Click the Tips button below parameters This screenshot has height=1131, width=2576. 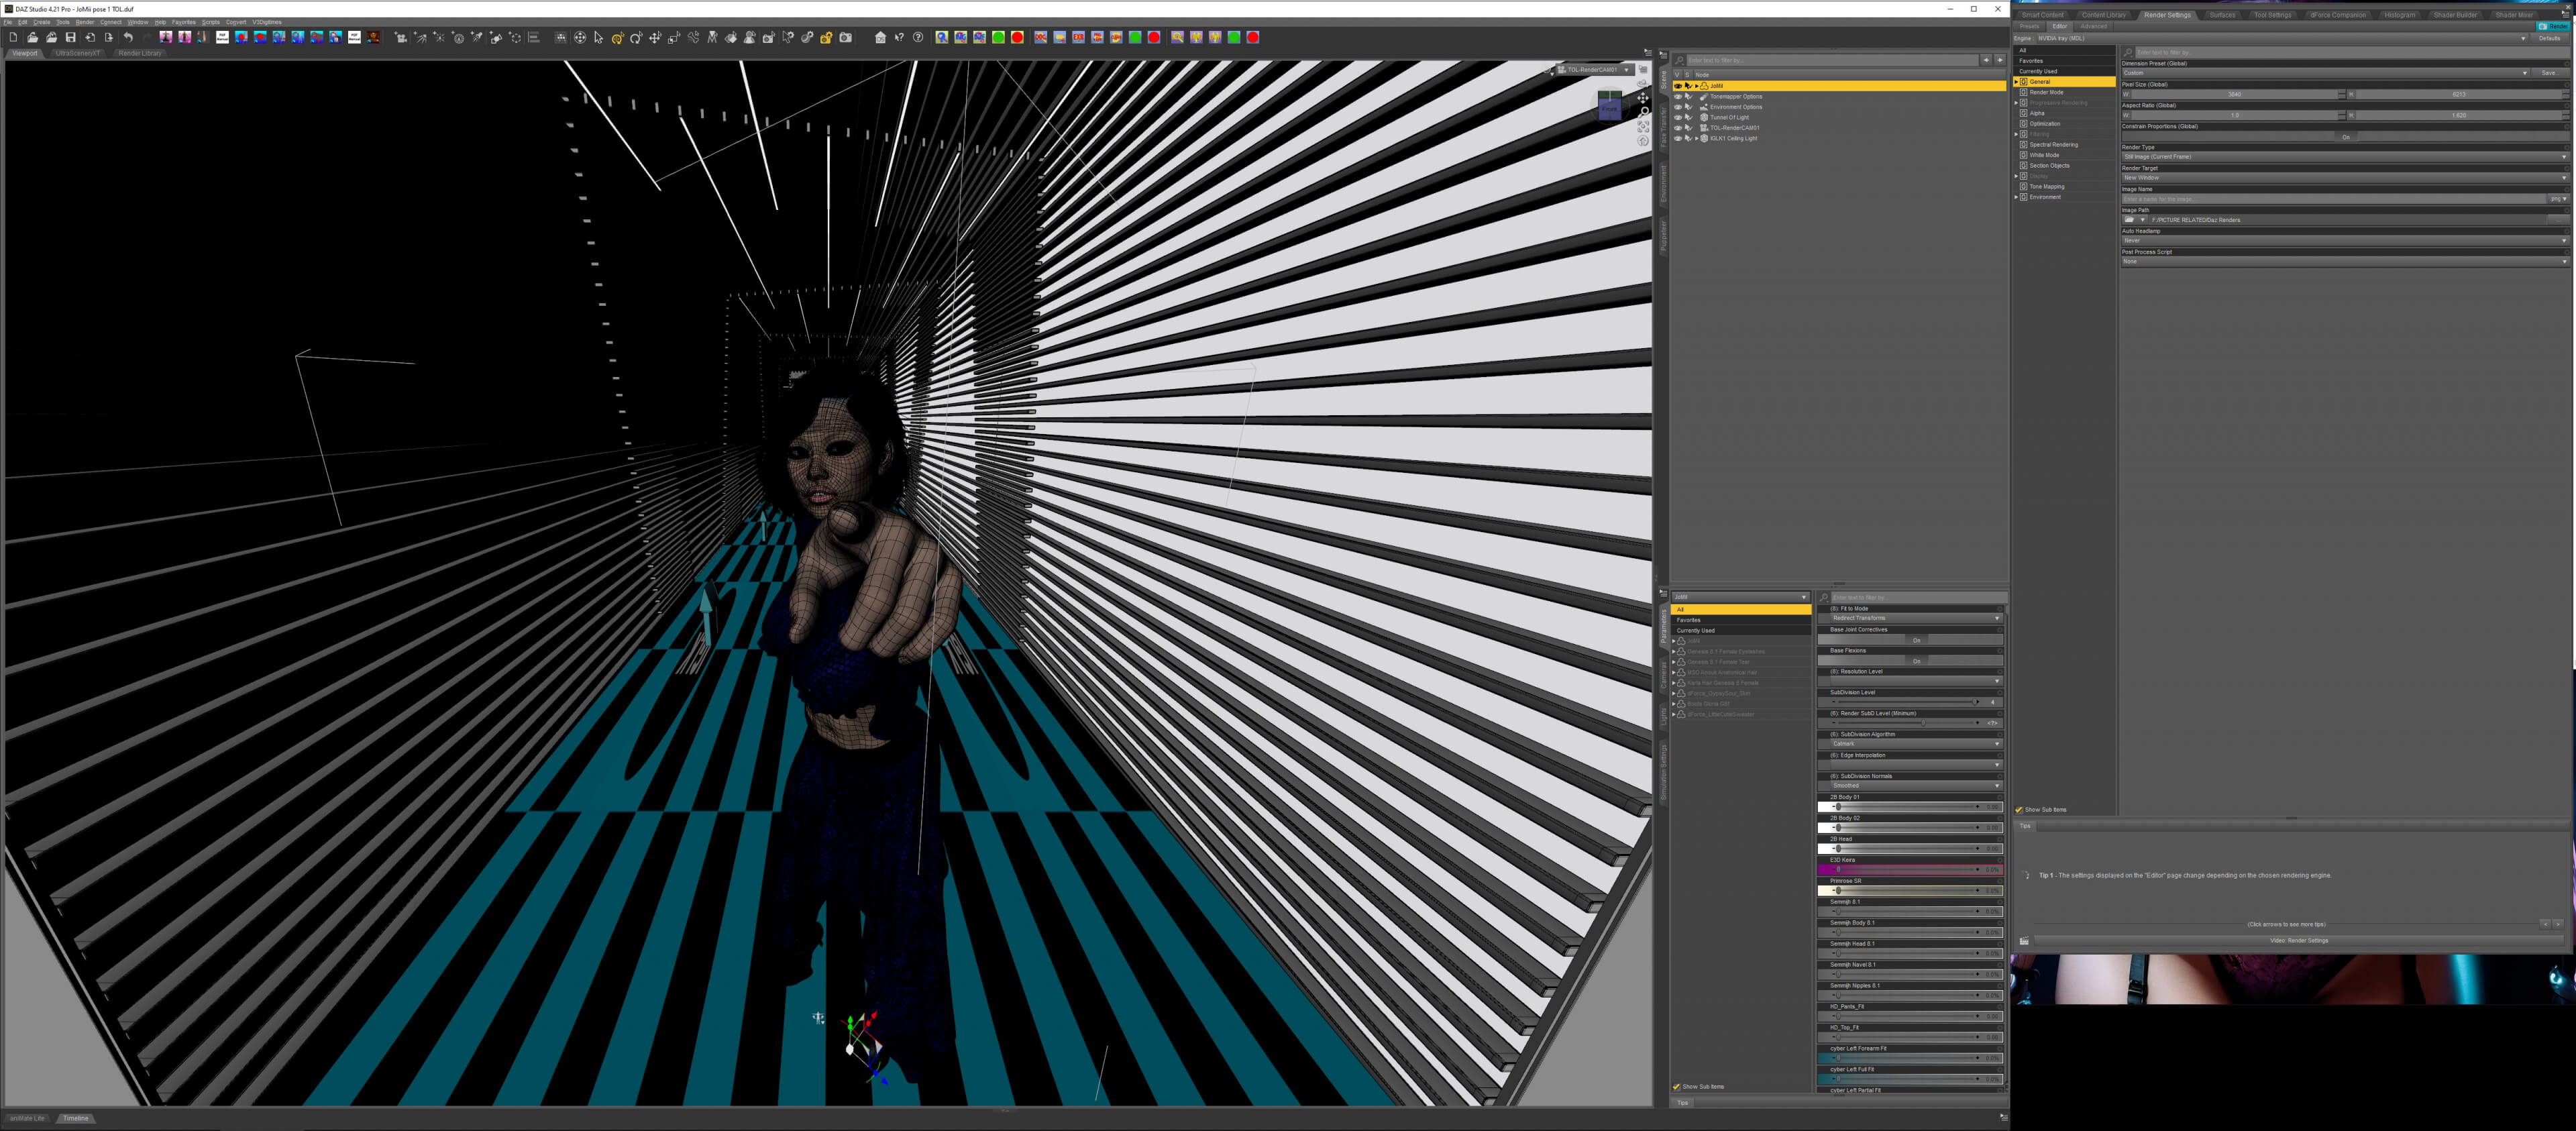1683,1102
